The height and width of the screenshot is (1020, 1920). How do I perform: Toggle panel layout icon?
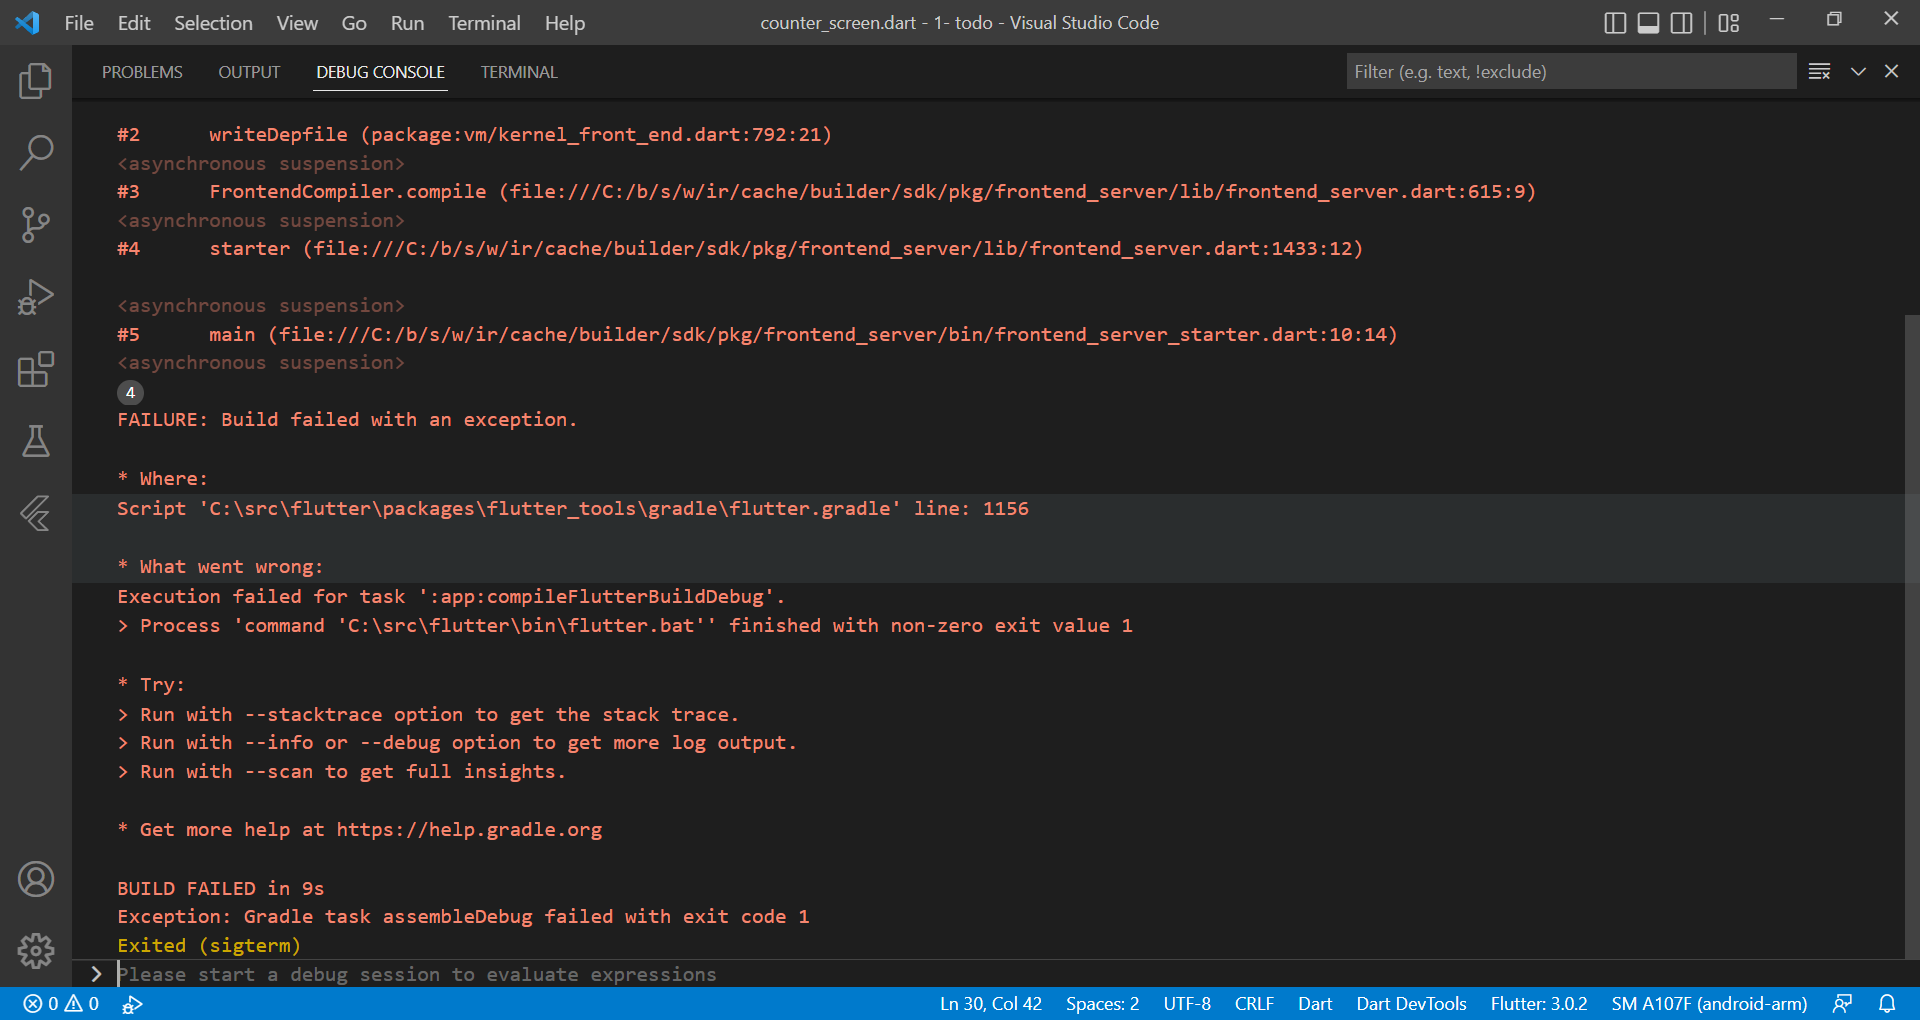click(1648, 23)
